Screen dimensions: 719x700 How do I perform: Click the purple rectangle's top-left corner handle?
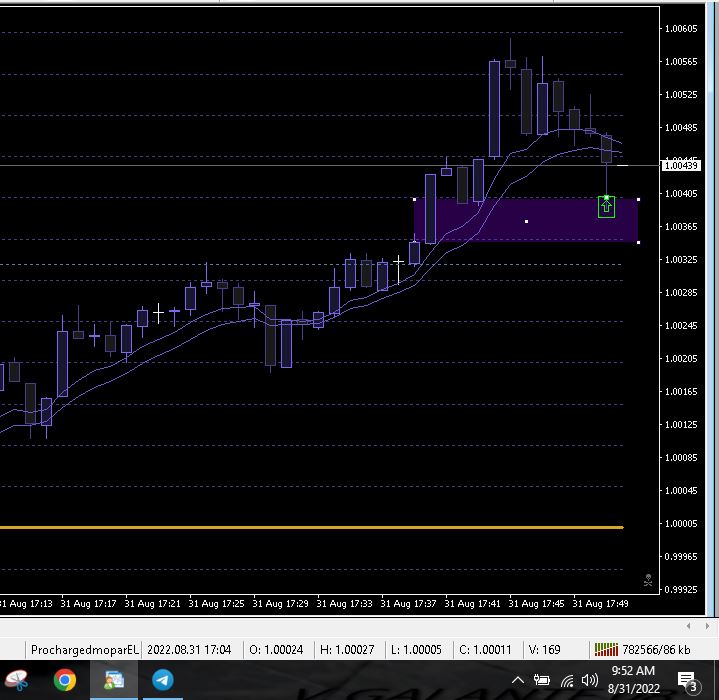415,199
